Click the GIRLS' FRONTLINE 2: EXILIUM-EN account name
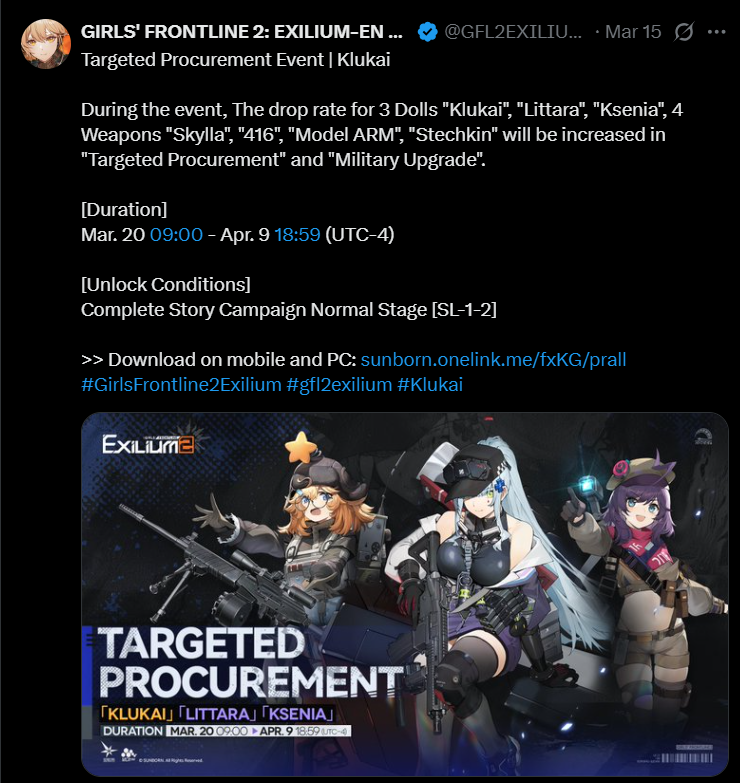 (242, 32)
